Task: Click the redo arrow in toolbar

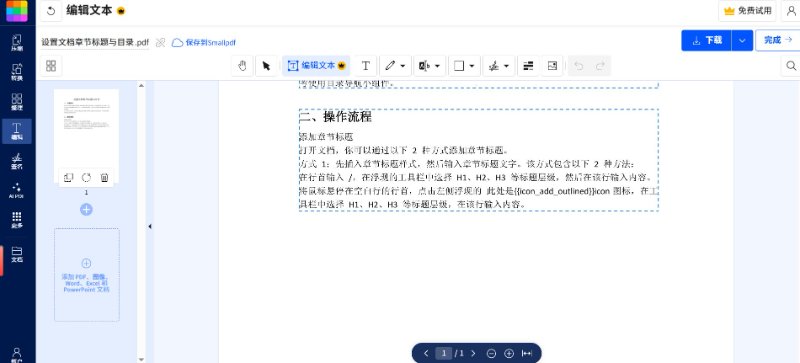Action: click(601, 66)
